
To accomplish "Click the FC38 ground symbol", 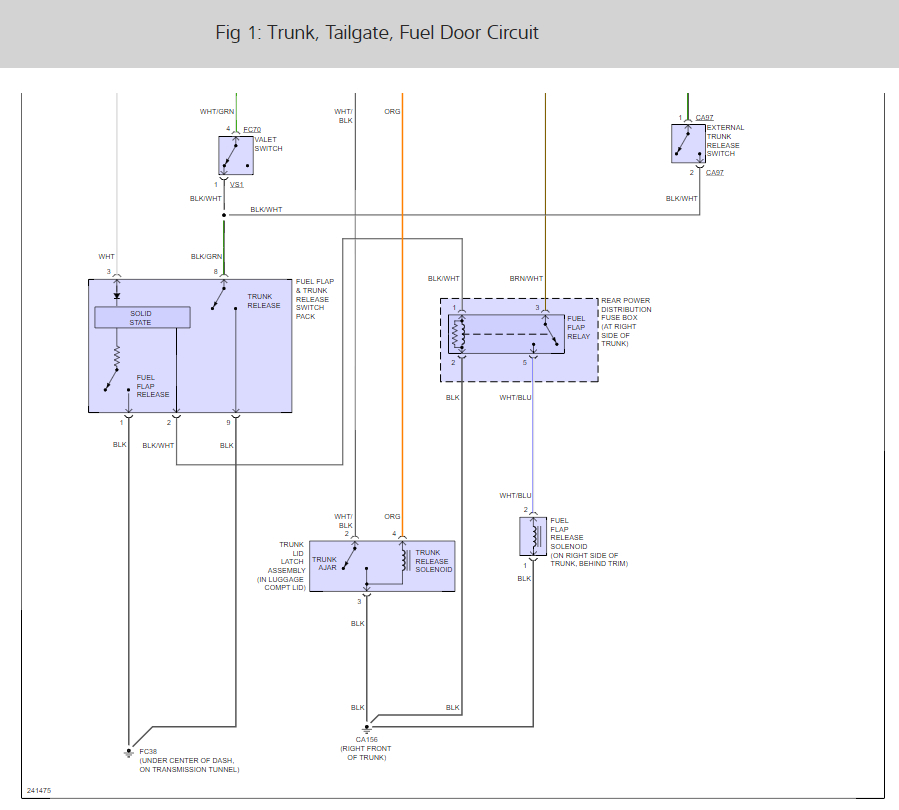I will coord(128,752).
